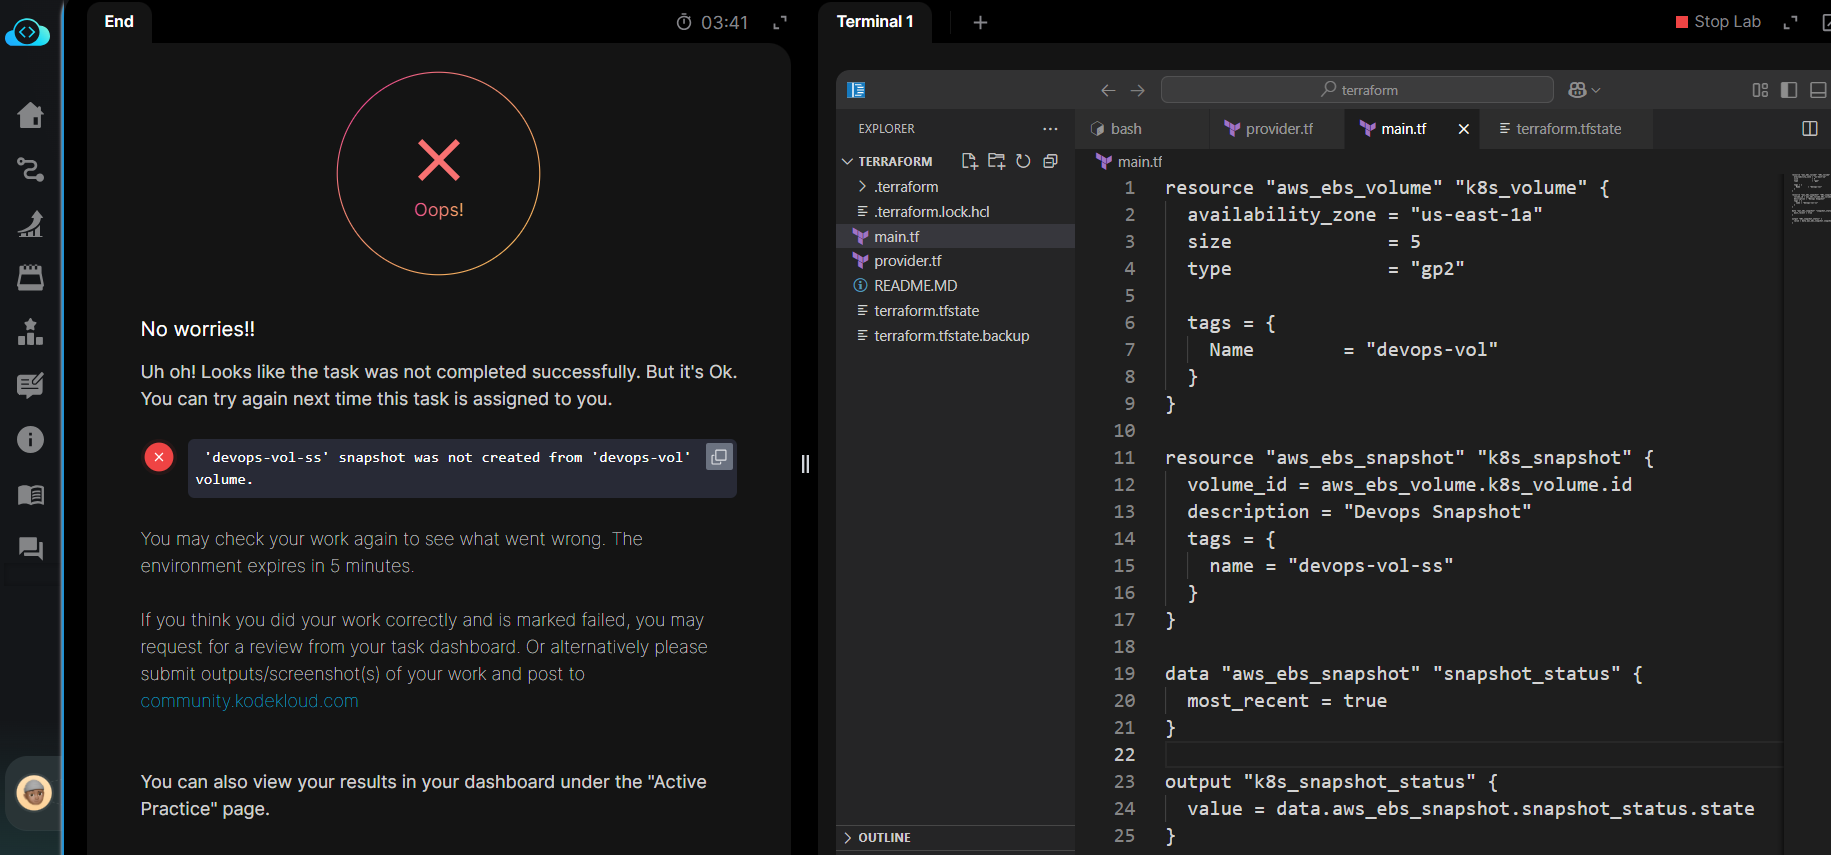
Task: Split the editor to the right
Action: [1809, 129]
